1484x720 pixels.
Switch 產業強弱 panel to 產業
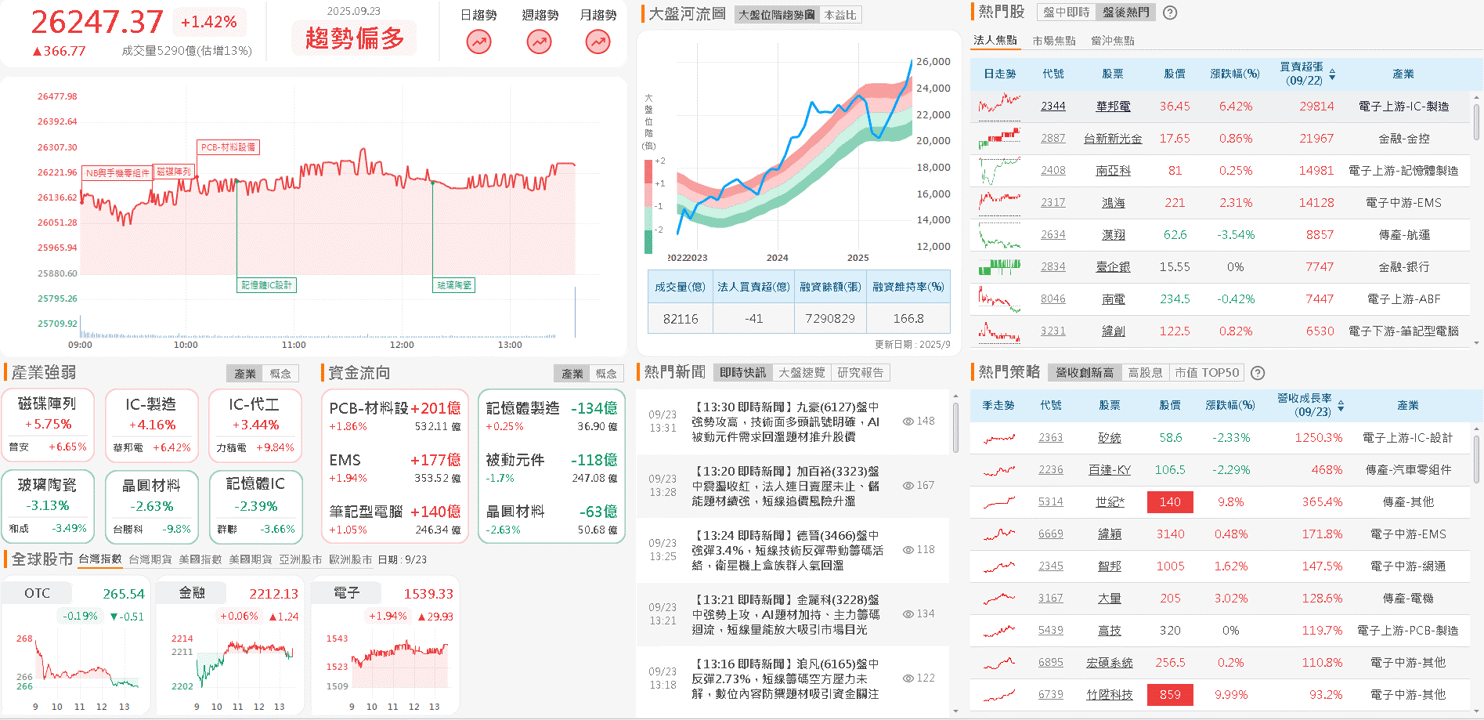[x=245, y=373]
